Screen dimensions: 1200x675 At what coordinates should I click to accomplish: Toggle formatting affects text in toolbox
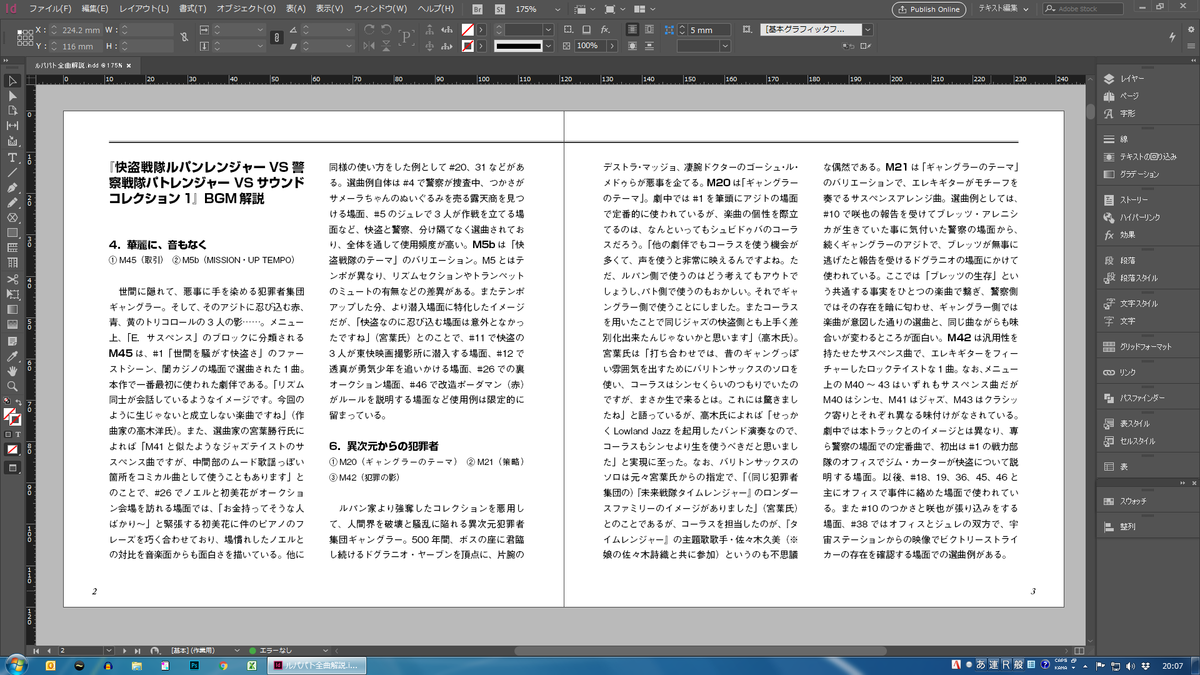click(x=18, y=434)
